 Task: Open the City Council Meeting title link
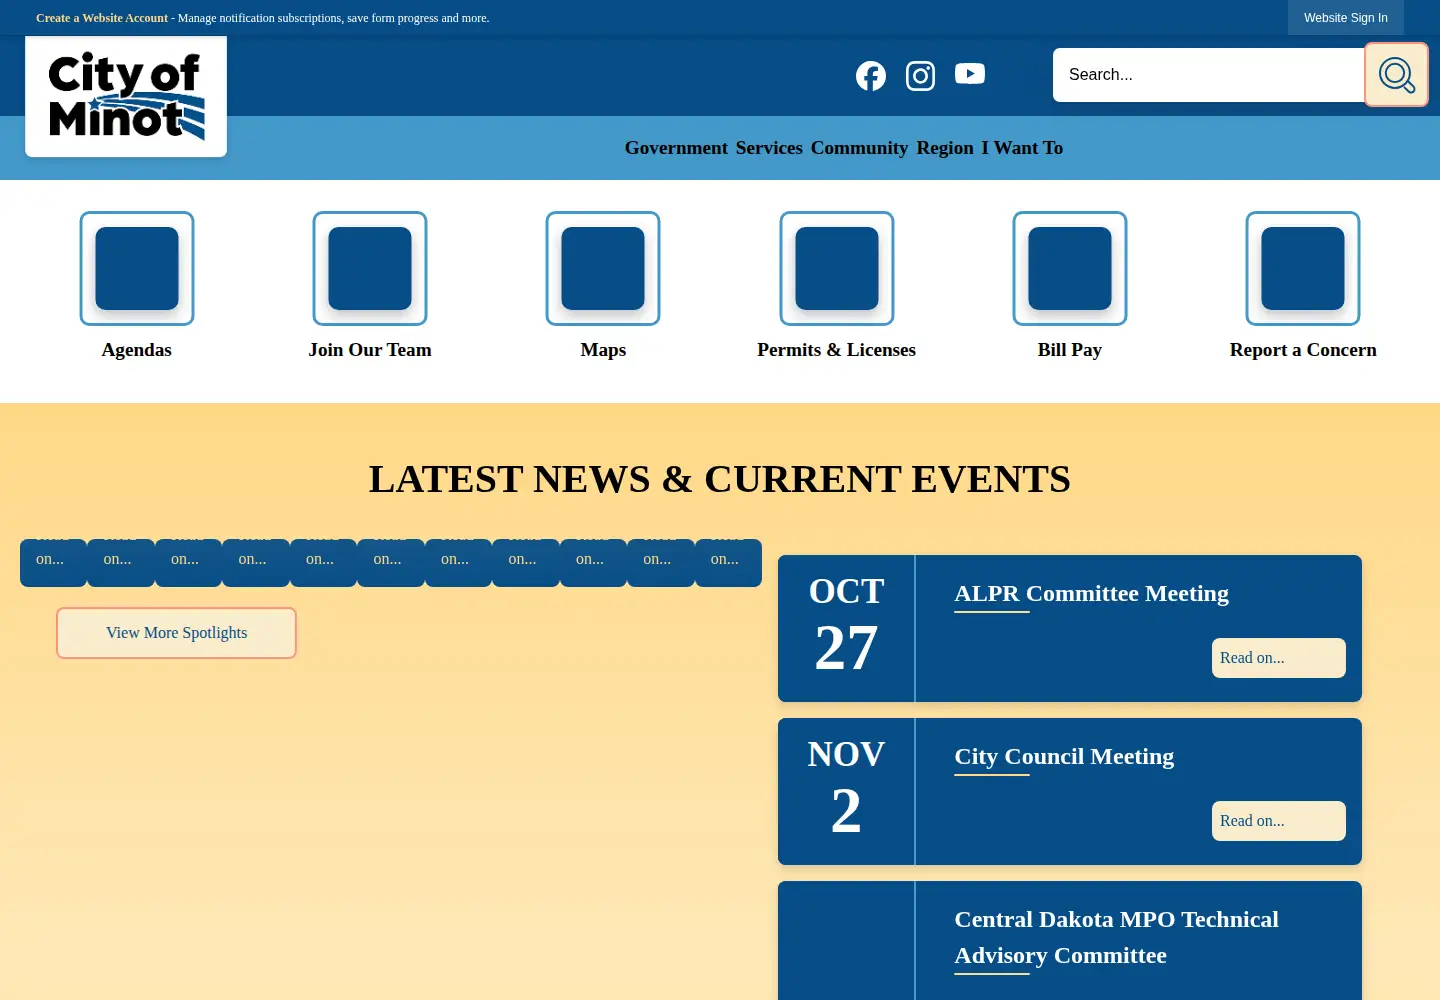pyautogui.click(x=1064, y=756)
